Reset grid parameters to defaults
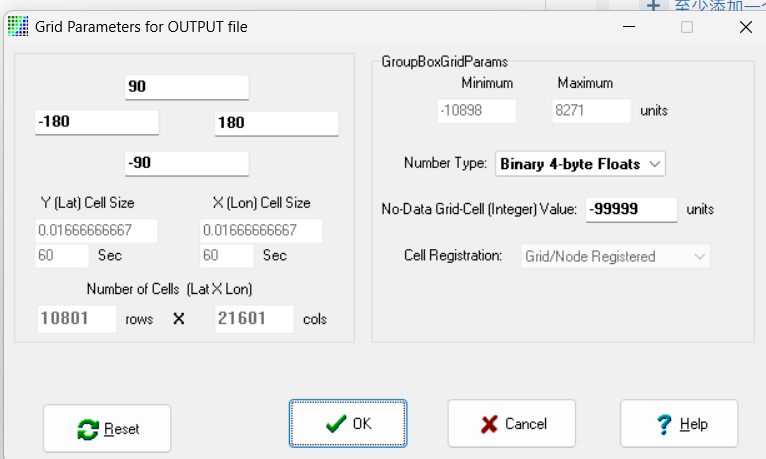 pos(107,428)
